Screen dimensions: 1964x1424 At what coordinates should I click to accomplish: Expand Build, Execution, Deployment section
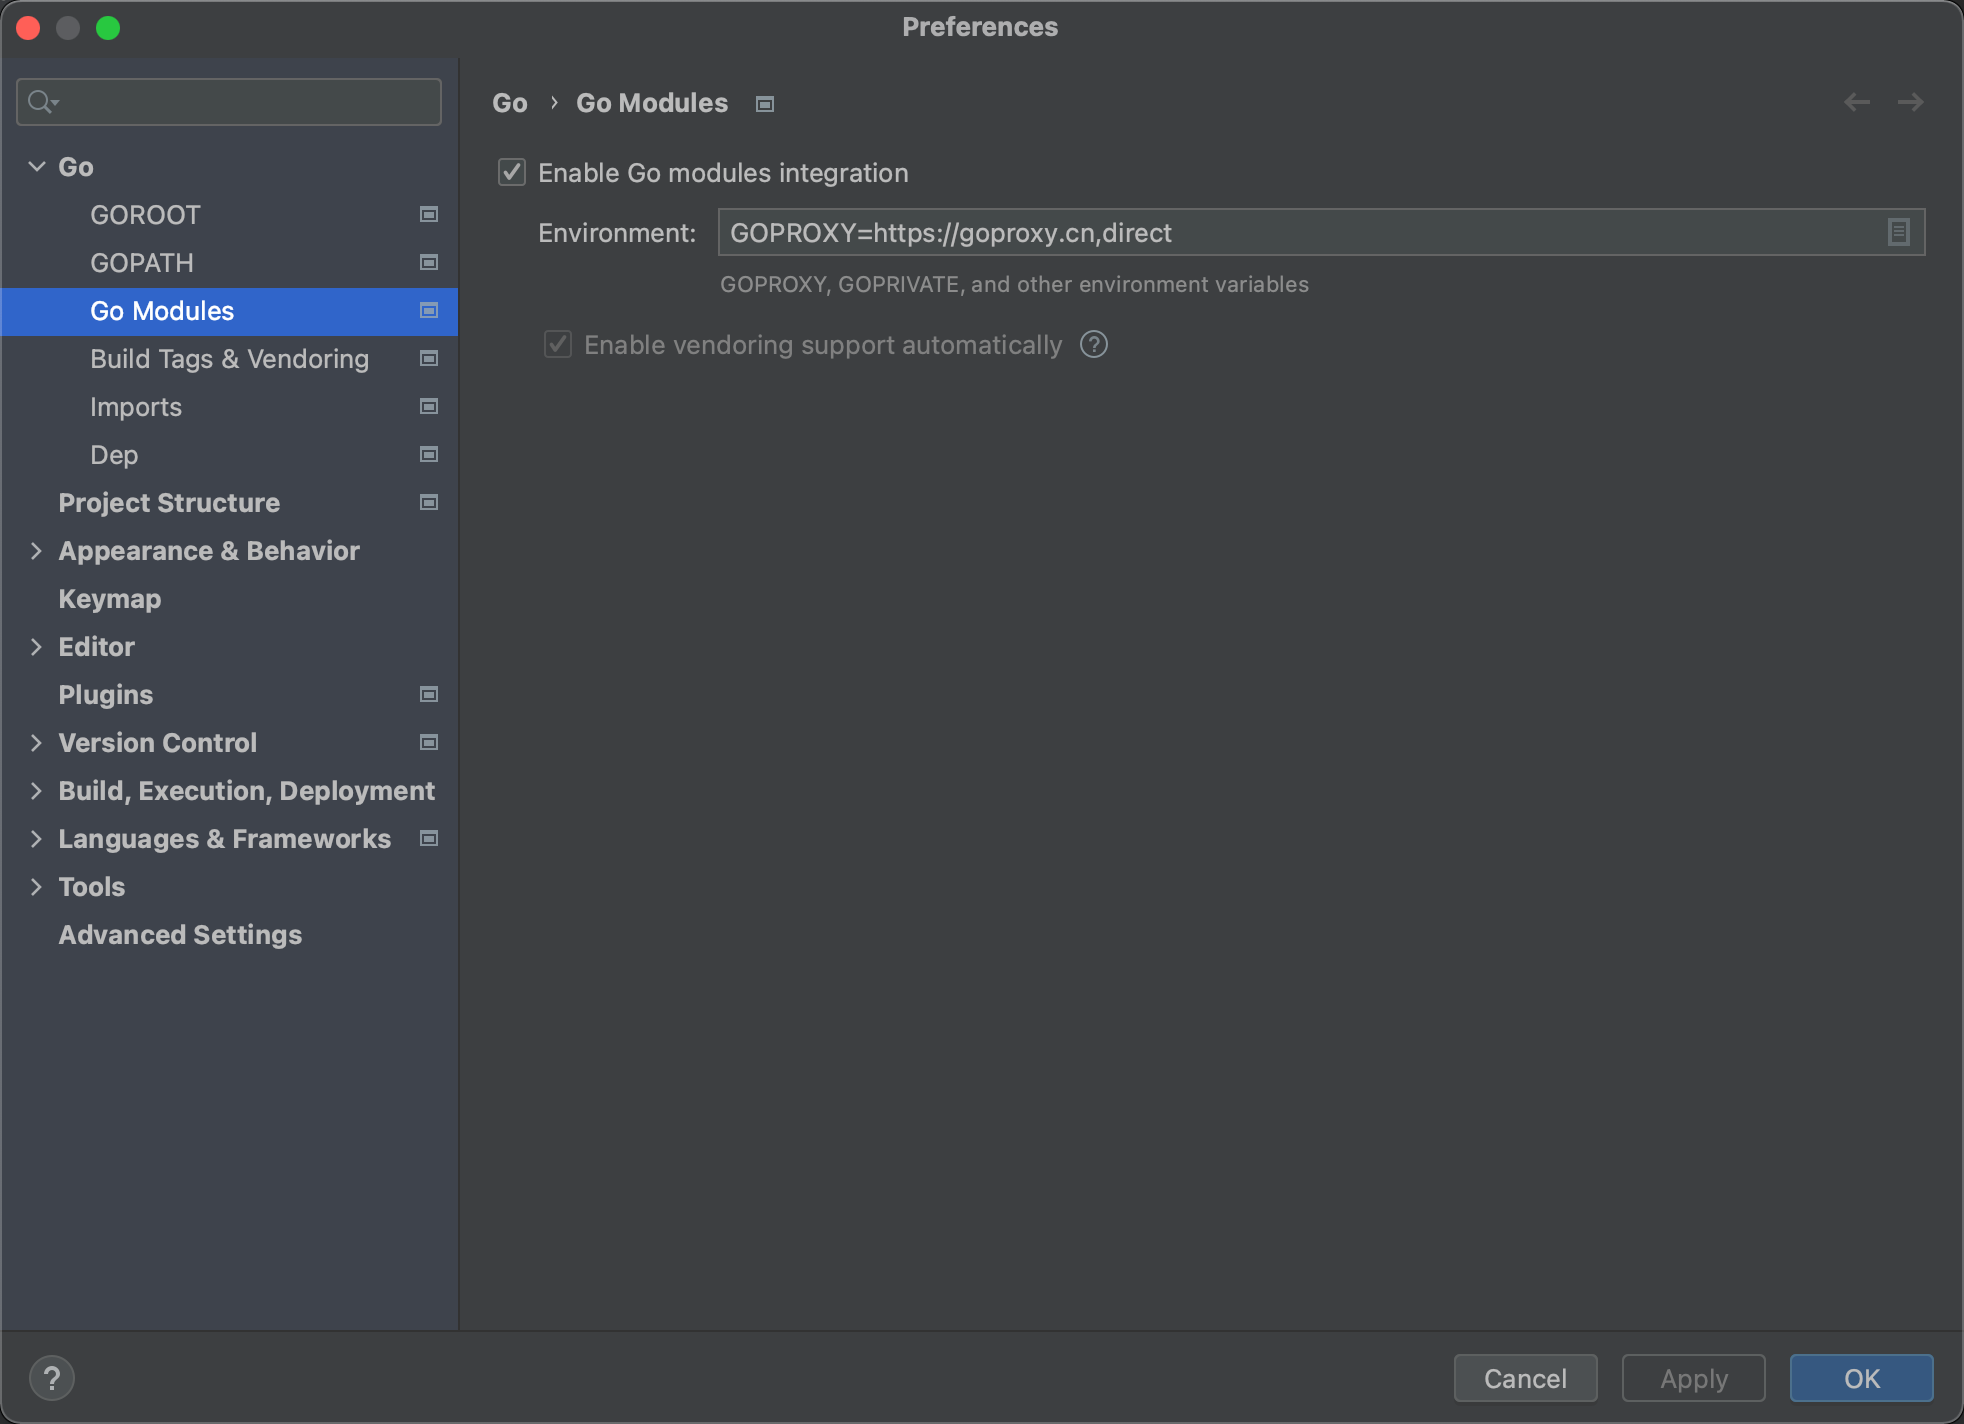(x=36, y=790)
